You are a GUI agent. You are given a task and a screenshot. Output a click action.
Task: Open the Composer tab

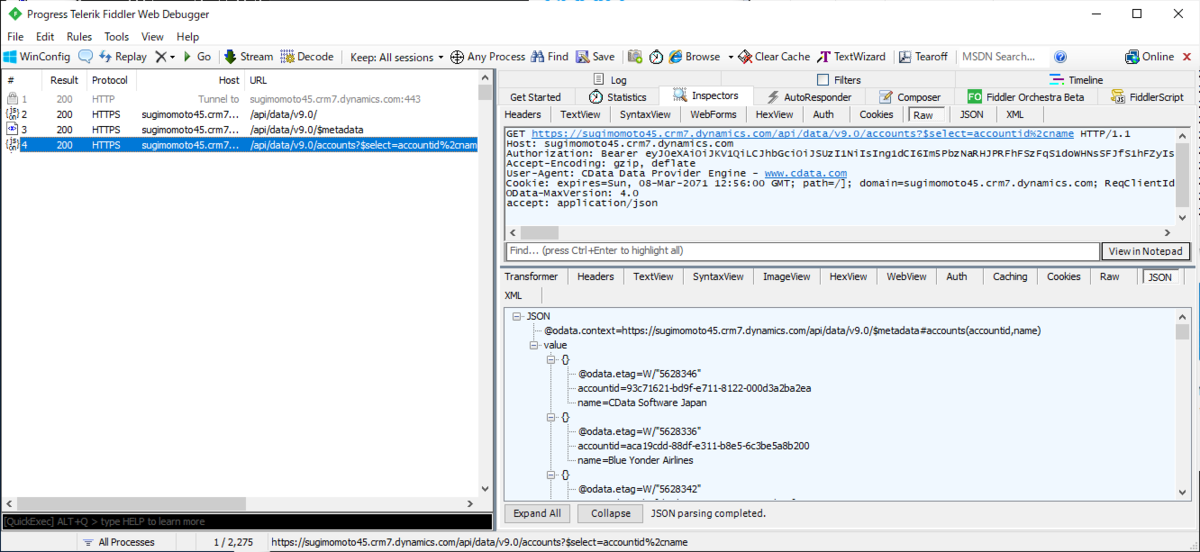pos(910,97)
